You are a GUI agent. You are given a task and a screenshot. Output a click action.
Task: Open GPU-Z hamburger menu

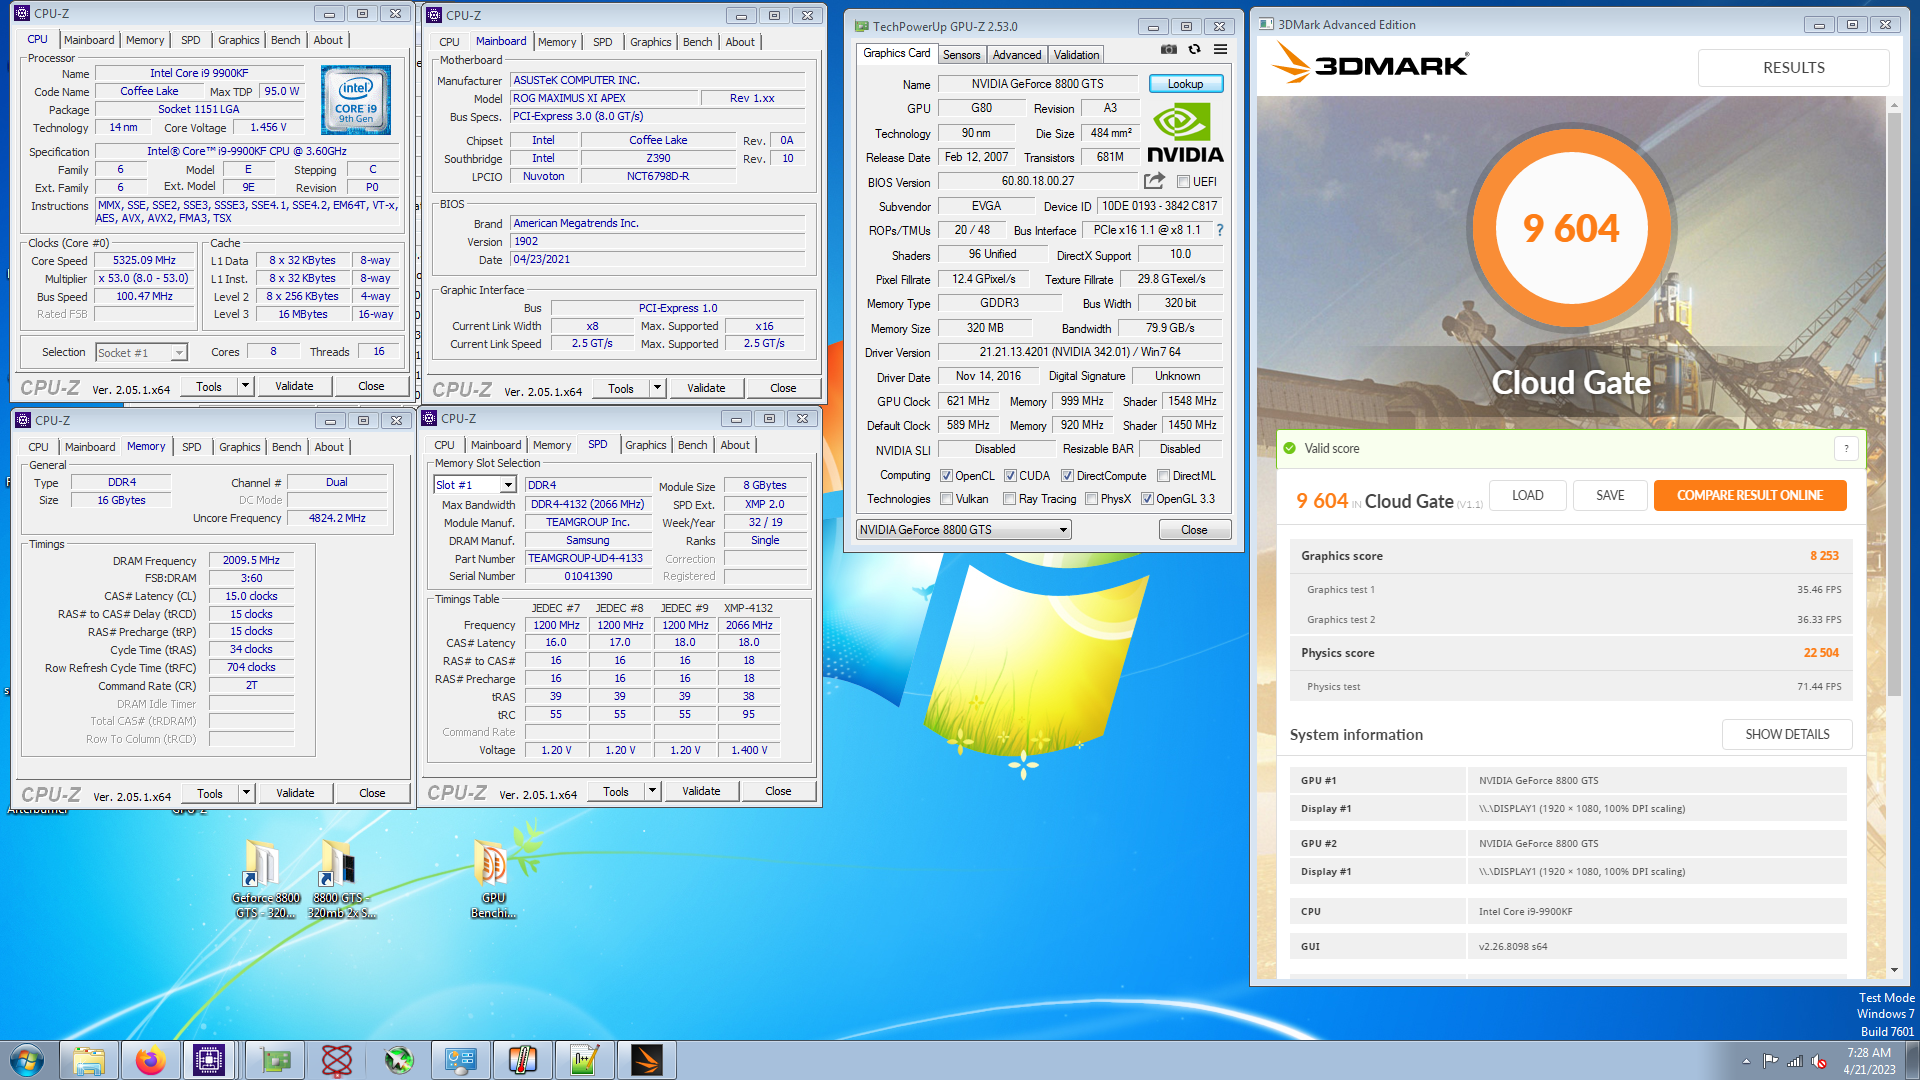pyautogui.click(x=1220, y=49)
